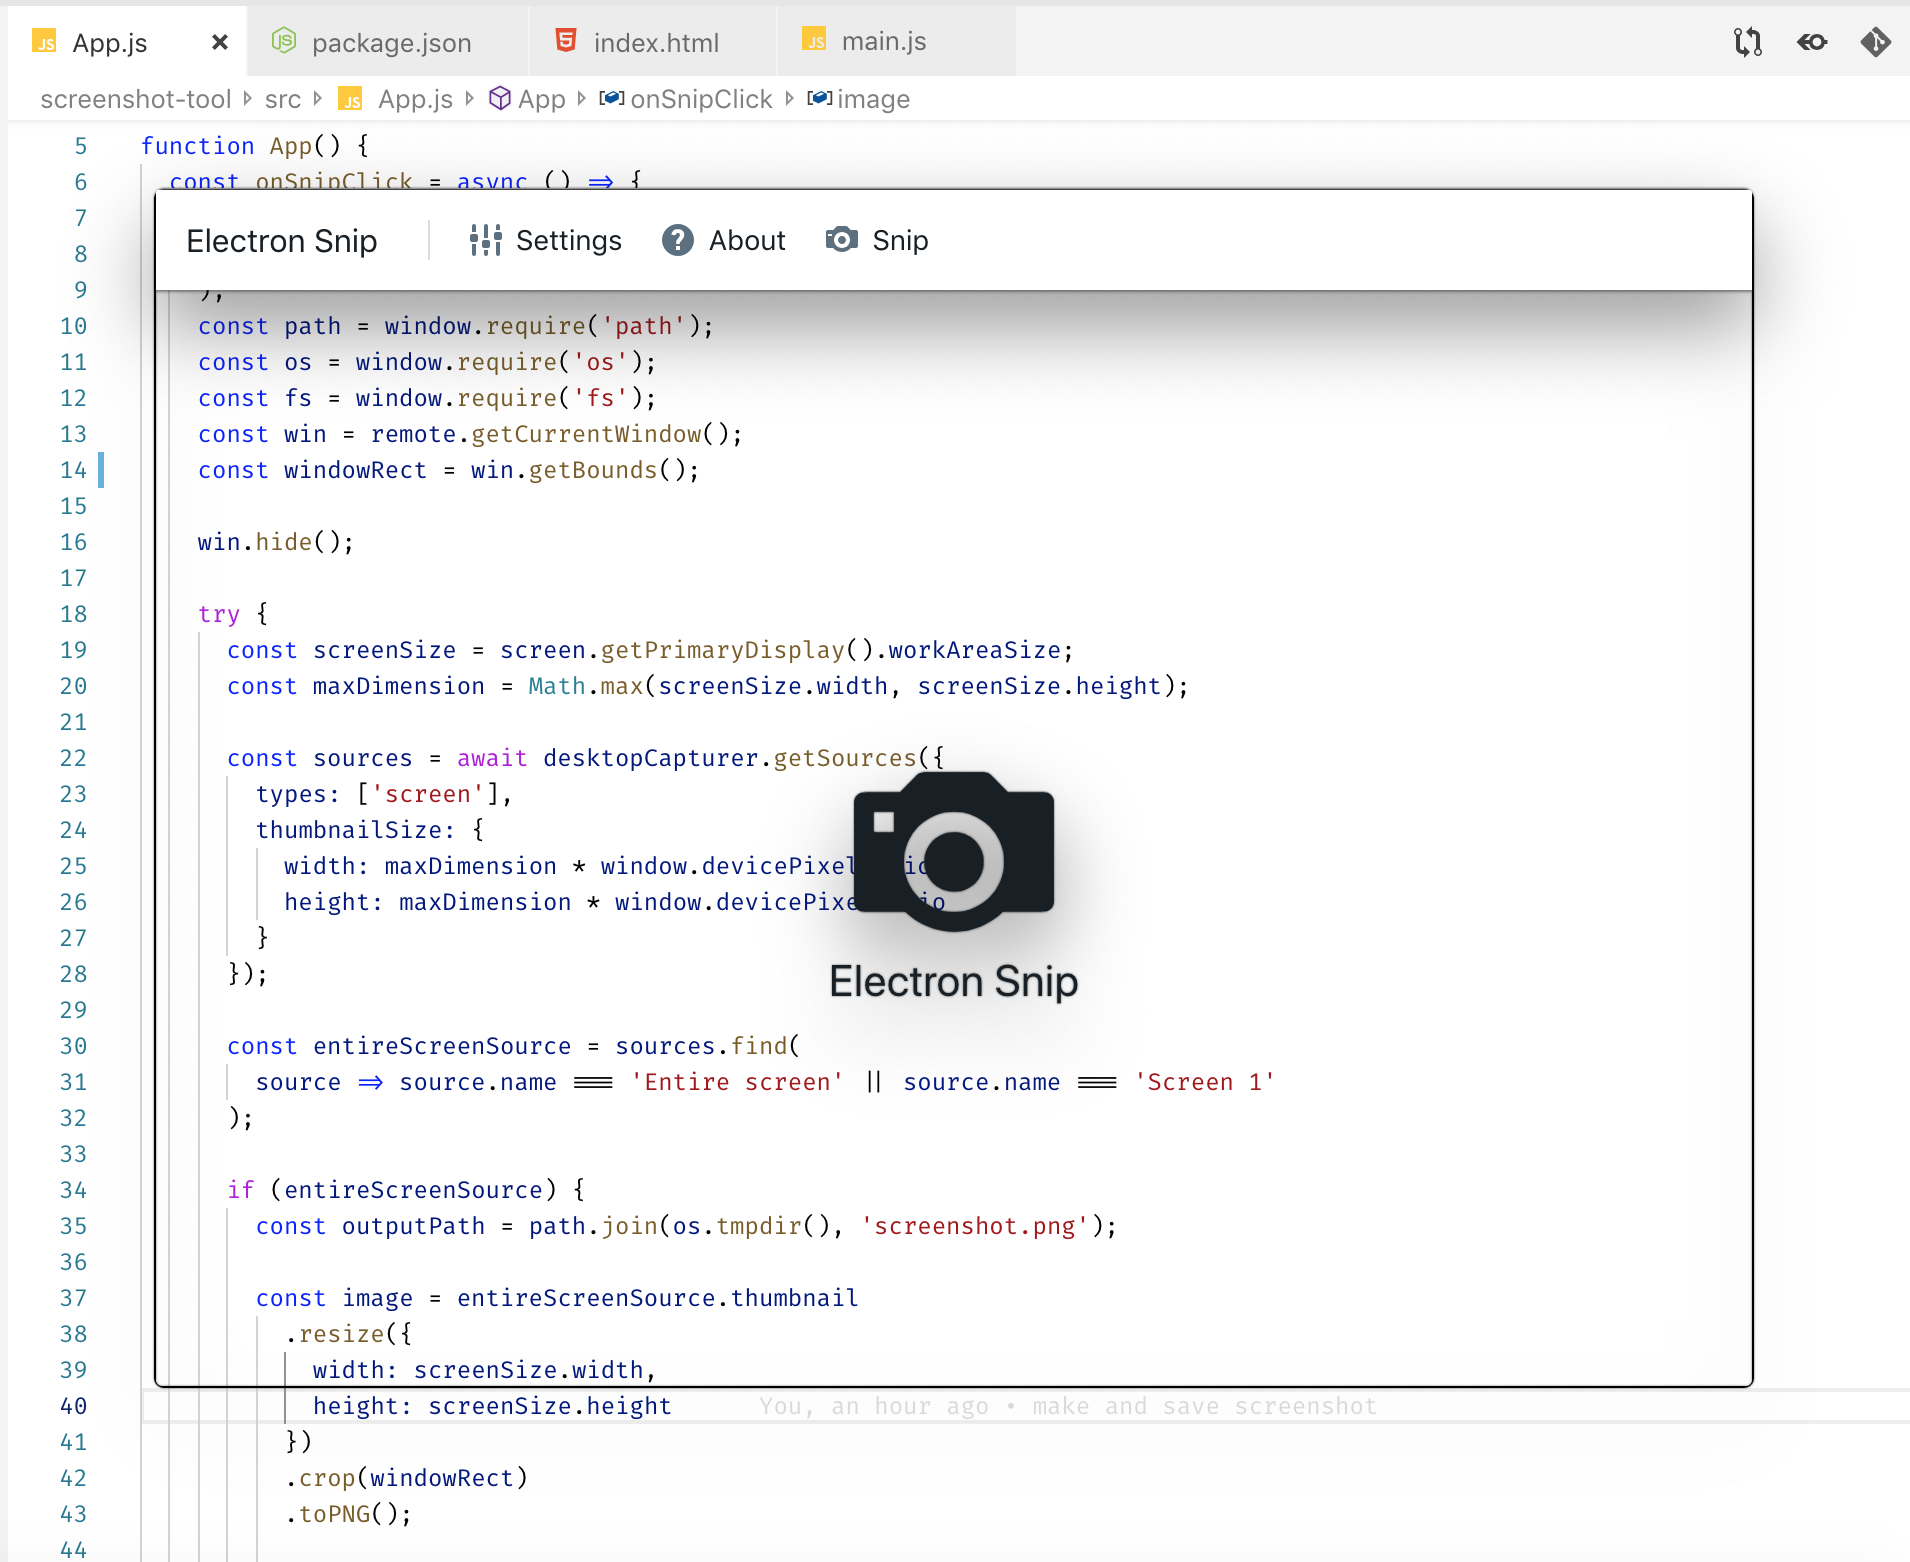Viewport: 1910px width, 1562px height.
Task: Click 'getPrimaryDisplay' in the code
Action: coord(723,650)
